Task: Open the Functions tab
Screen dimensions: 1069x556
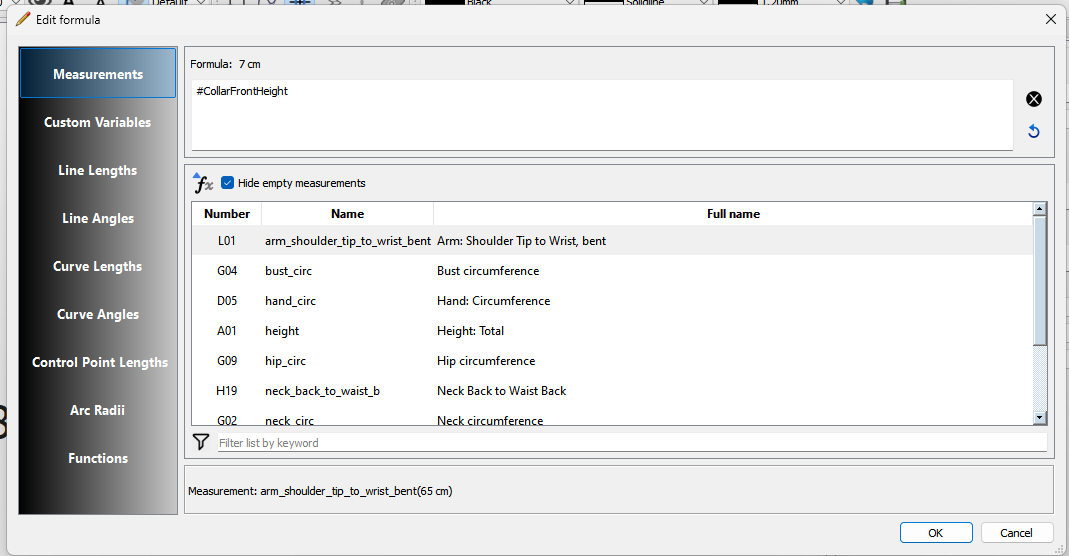Action: point(97,458)
